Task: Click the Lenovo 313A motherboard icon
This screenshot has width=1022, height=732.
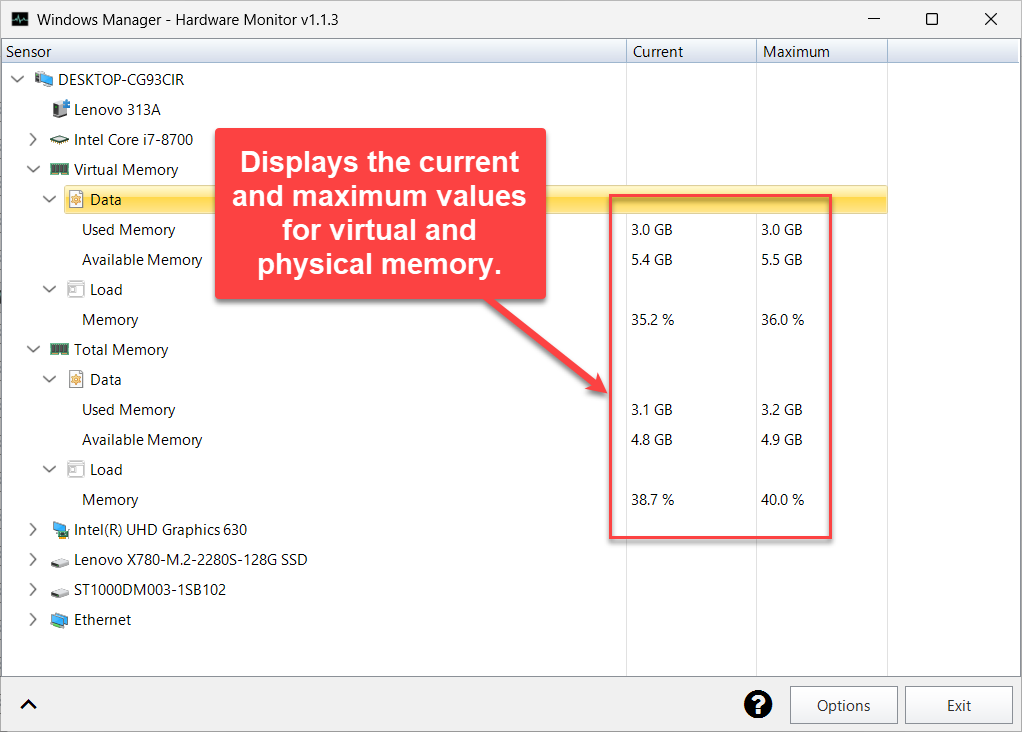Action: tap(60, 109)
